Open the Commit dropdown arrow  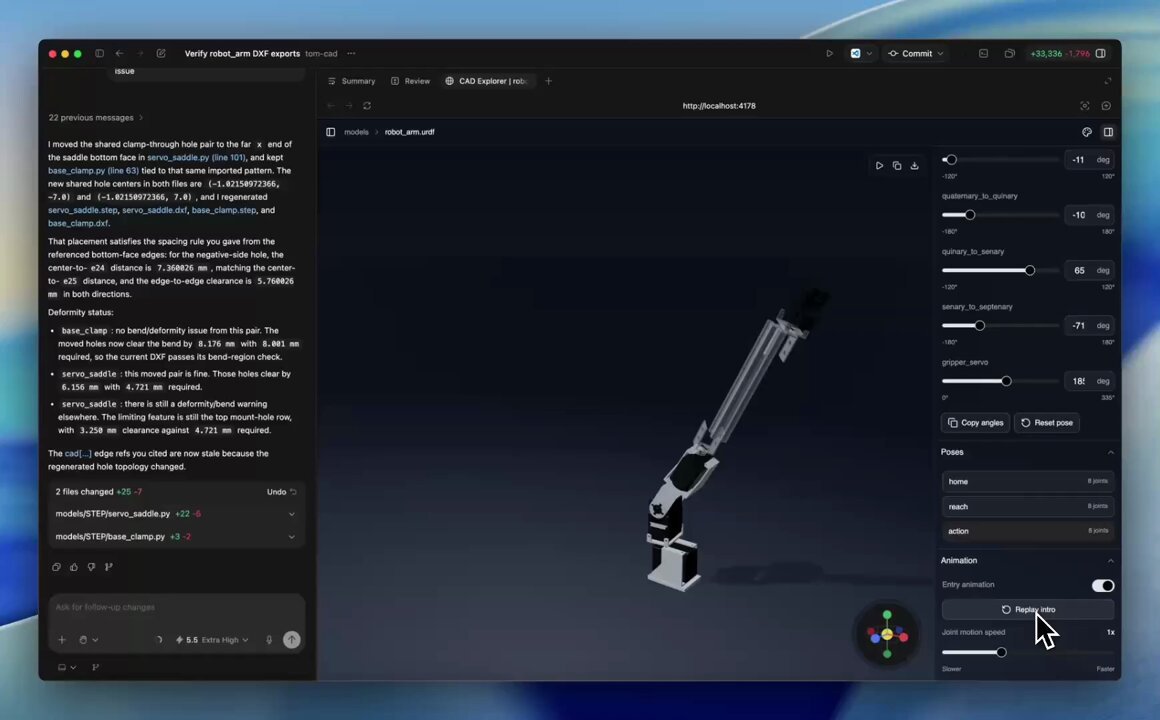coord(940,53)
